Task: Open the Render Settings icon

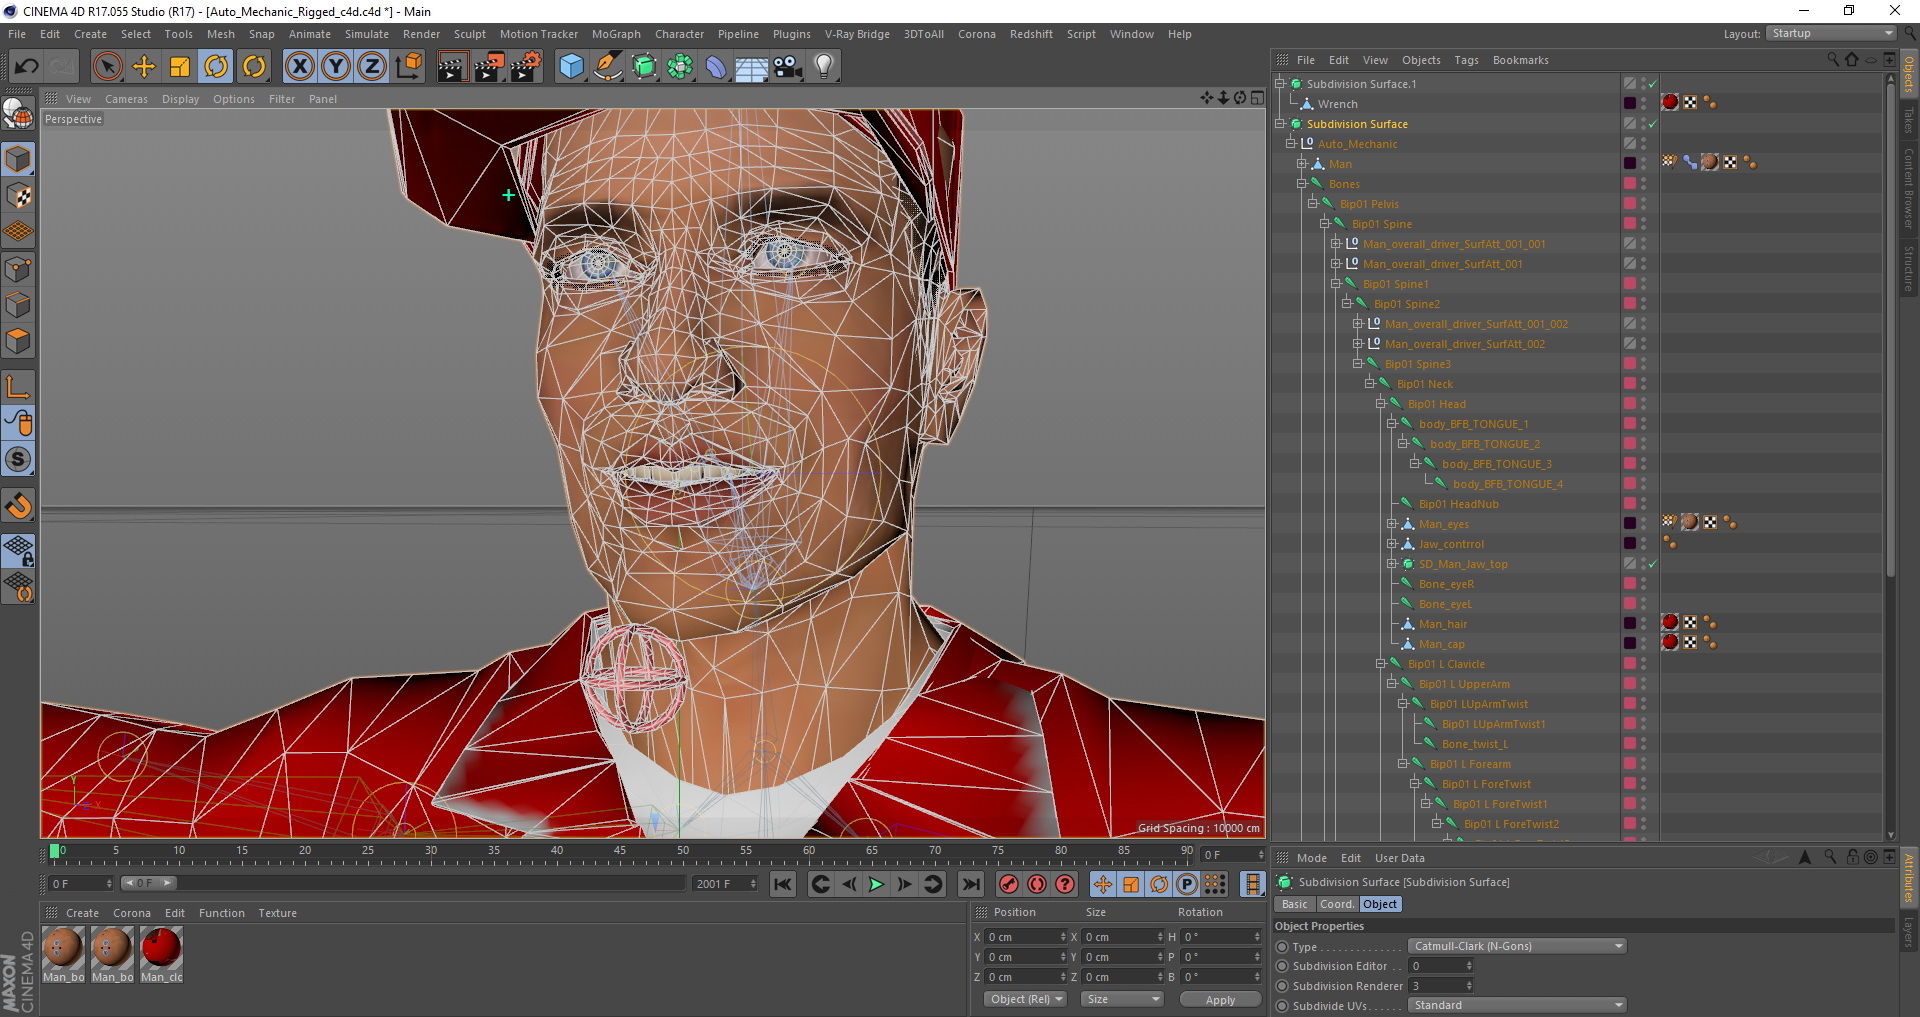Action: 525,66
